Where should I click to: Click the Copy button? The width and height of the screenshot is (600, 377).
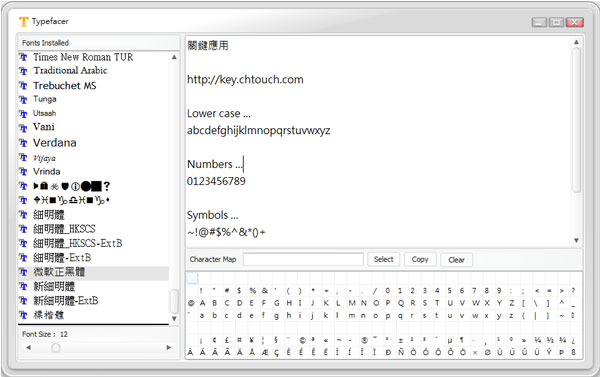[420, 259]
